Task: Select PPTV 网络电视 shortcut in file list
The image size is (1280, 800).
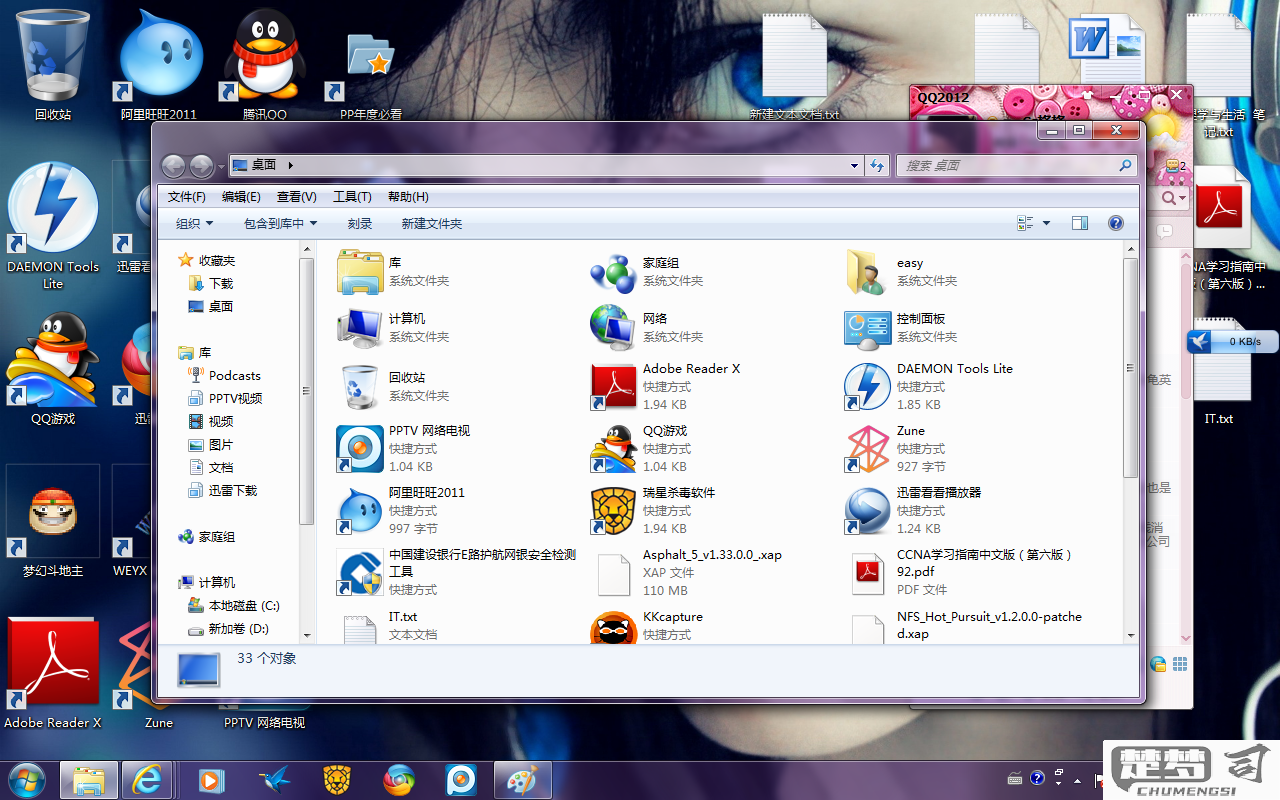Action: 403,449
